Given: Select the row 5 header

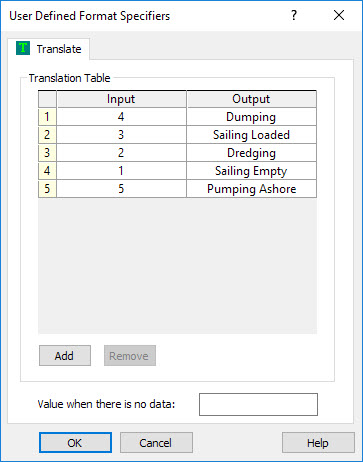Looking at the screenshot, I should (x=47, y=189).
